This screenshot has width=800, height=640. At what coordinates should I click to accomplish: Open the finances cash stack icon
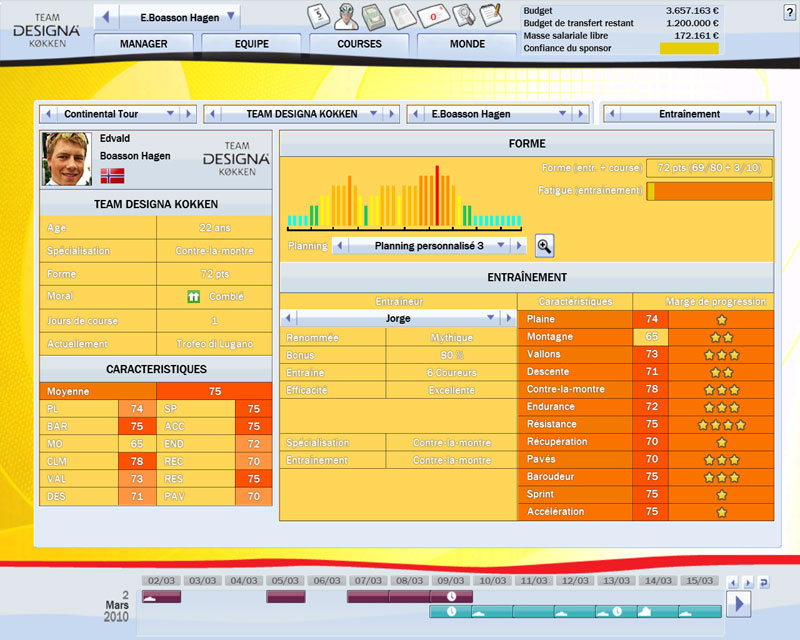[x=374, y=16]
